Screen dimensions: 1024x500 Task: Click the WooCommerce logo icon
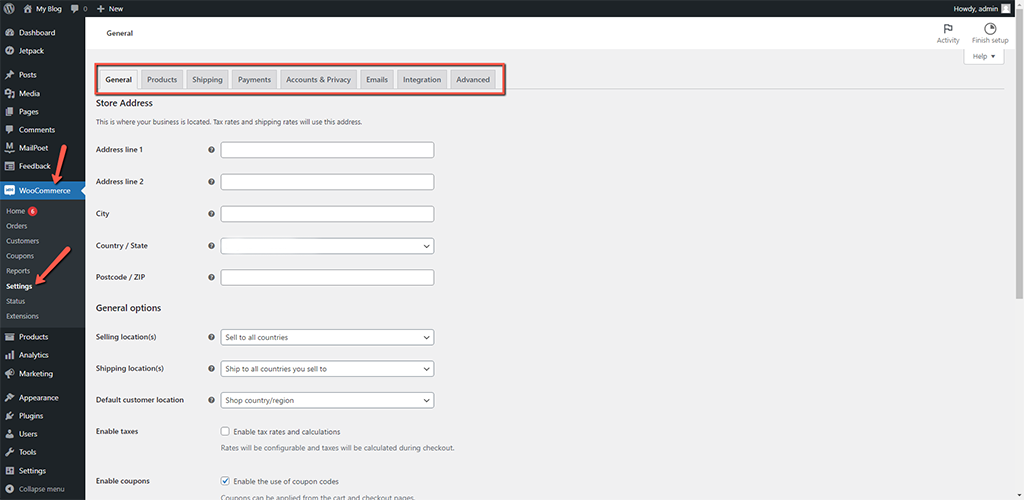point(10,191)
